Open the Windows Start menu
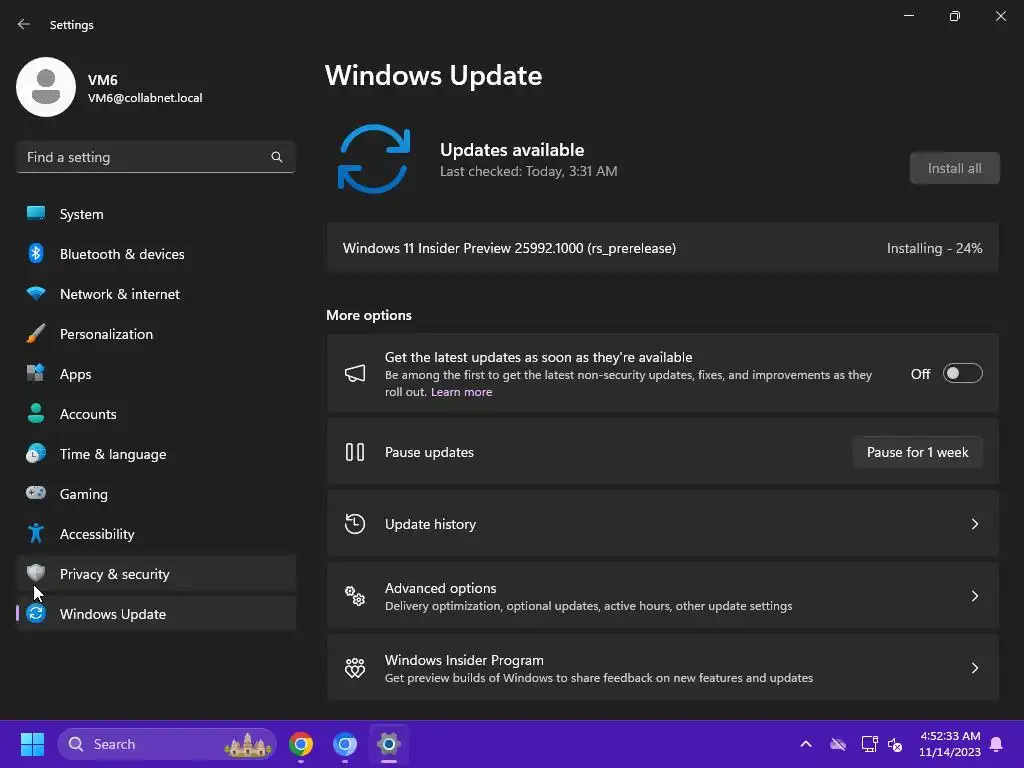The width and height of the screenshot is (1024, 768). click(32, 744)
